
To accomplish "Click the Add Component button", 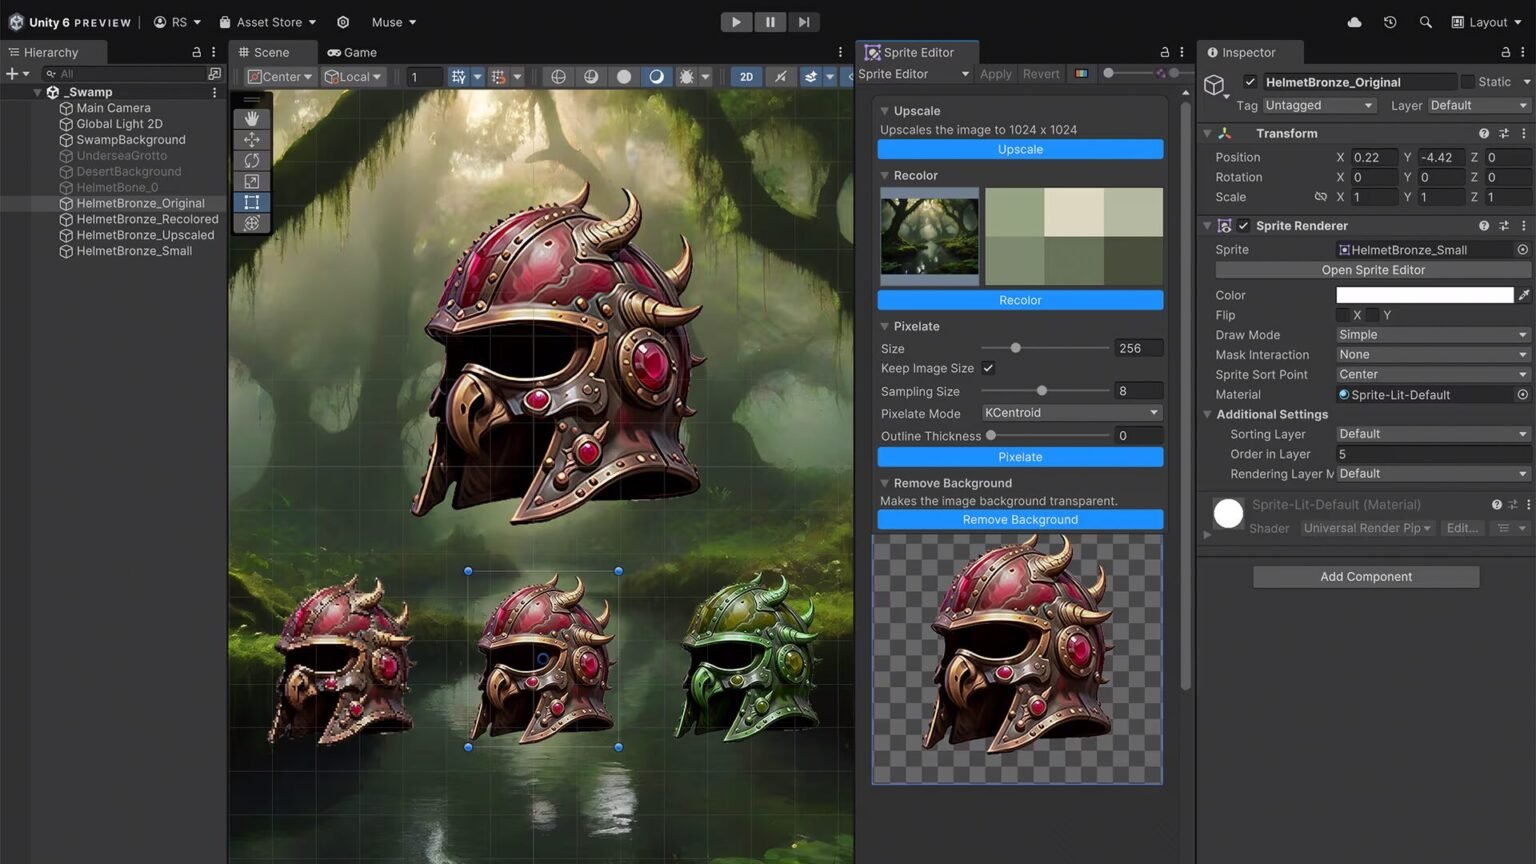I will click(x=1365, y=577).
